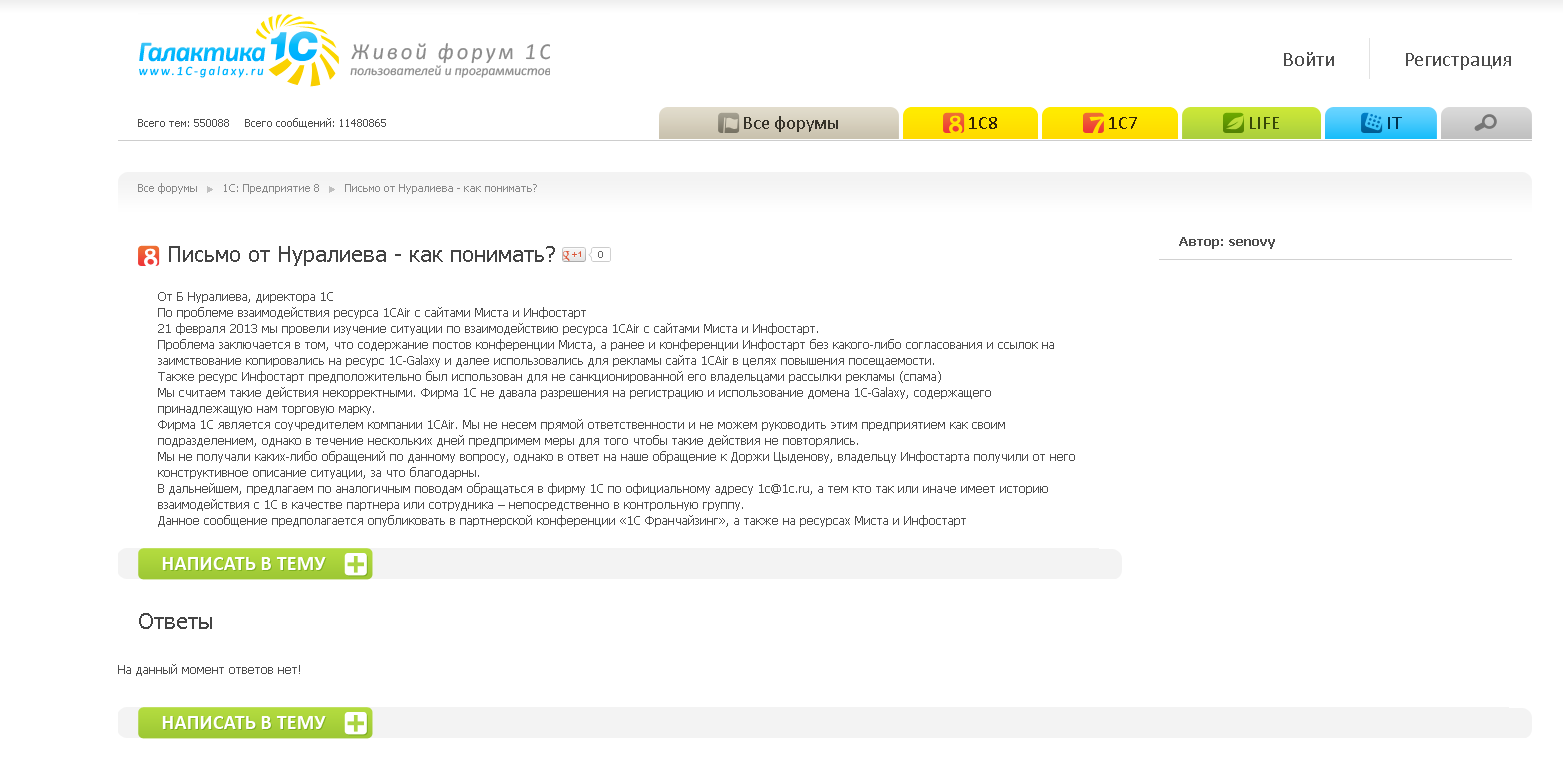The image size is (1563, 757).
Task: Switch to the LIFE tab
Action: [x=1251, y=123]
